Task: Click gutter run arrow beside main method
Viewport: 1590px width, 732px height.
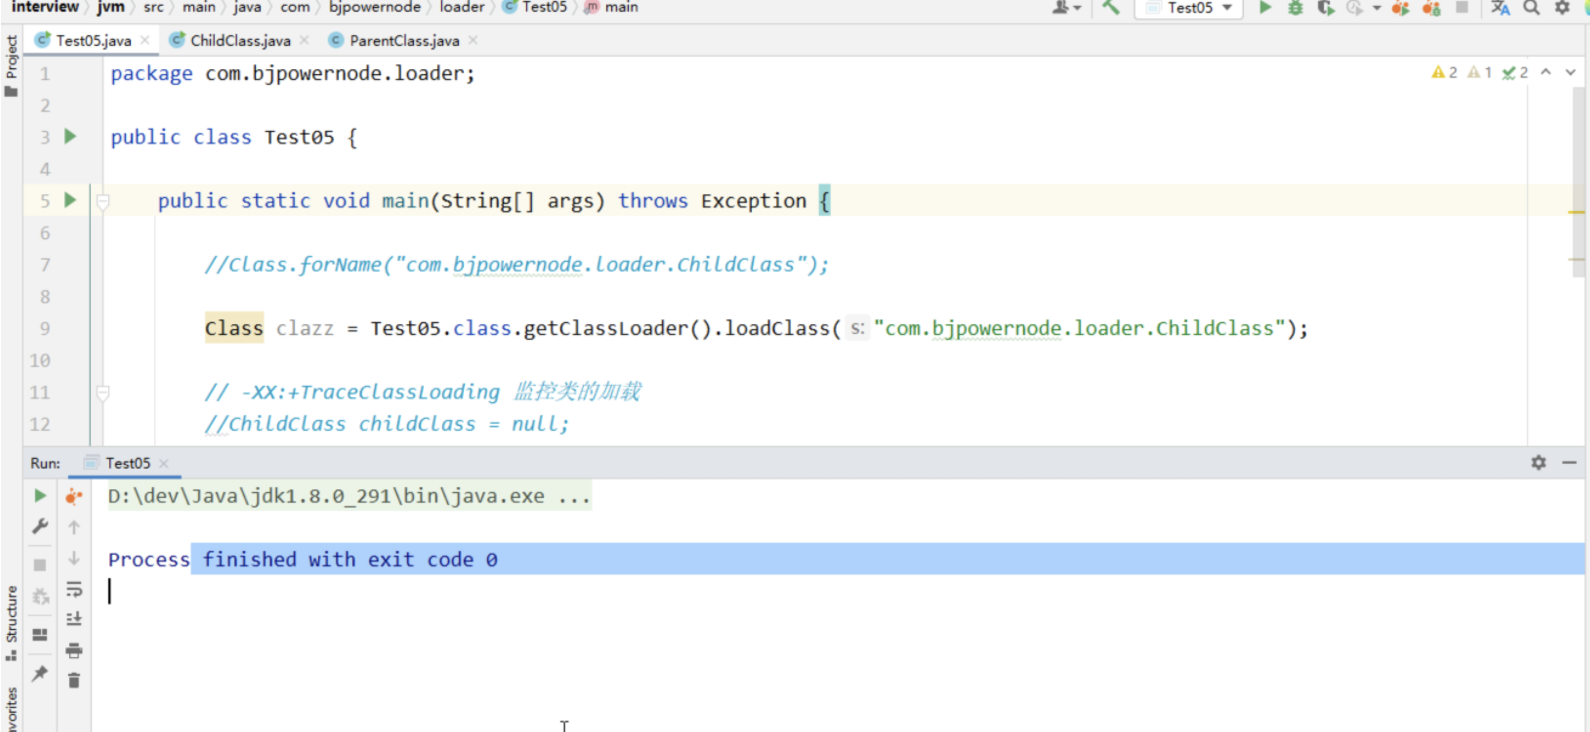Action: coord(70,200)
